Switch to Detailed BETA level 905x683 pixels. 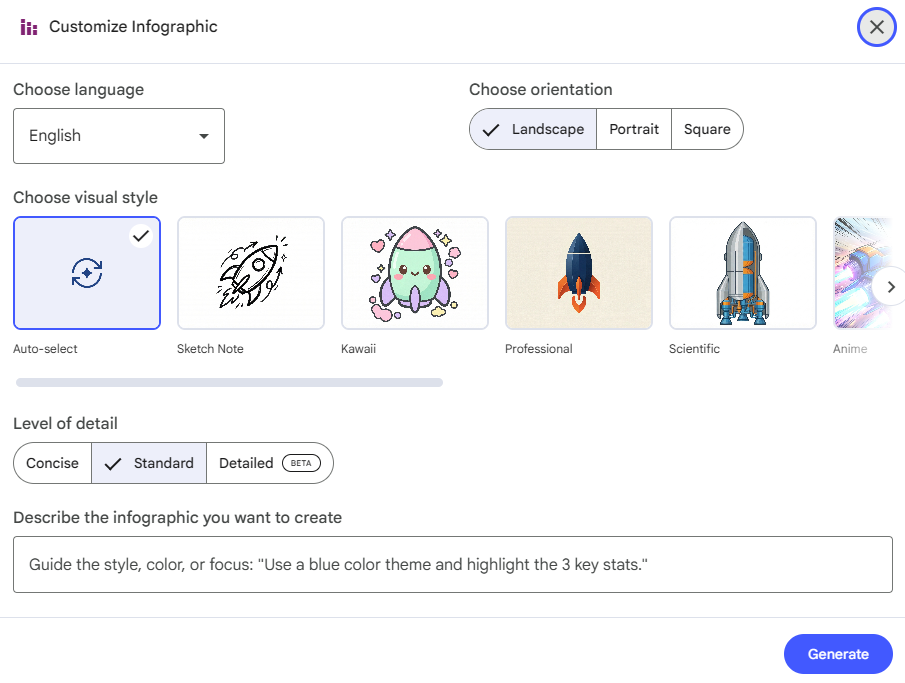point(270,463)
